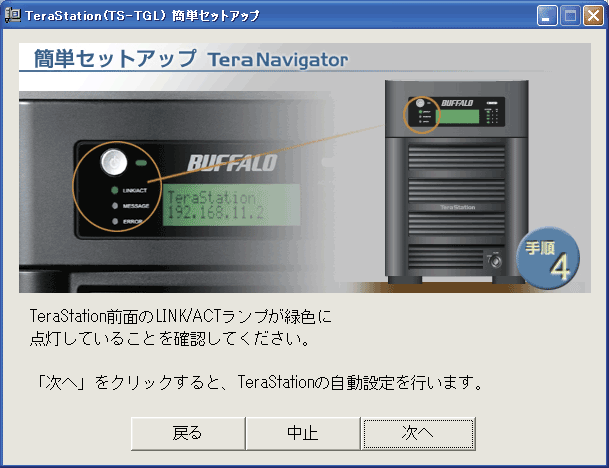This screenshot has height=468, width=609.
Task: Click the text TeraStation前面のLINK/ACTランプが緑色に
Action: pyautogui.click(x=181, y=317)
